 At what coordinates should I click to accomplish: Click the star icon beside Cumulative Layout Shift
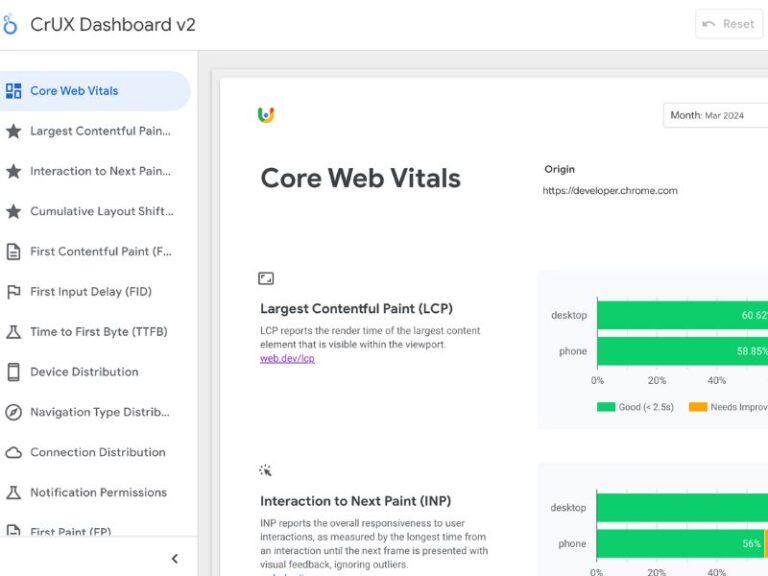[x=14, y=211]
